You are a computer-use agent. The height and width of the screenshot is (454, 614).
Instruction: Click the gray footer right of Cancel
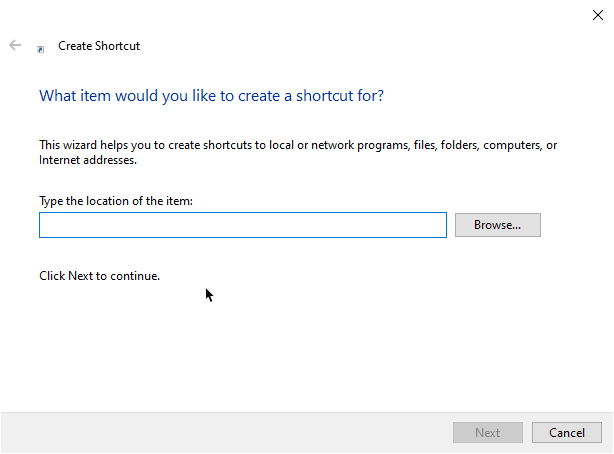[606, 432]
